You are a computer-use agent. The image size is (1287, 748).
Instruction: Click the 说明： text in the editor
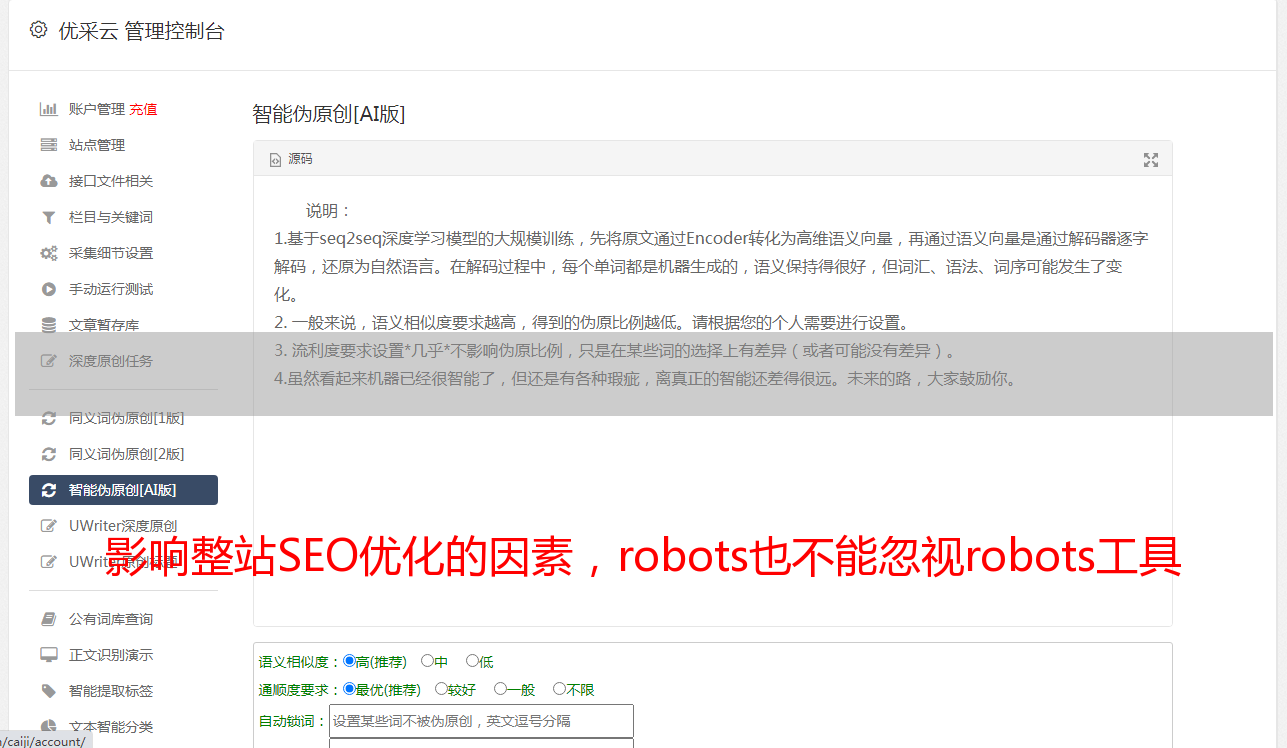coord(329,211)
